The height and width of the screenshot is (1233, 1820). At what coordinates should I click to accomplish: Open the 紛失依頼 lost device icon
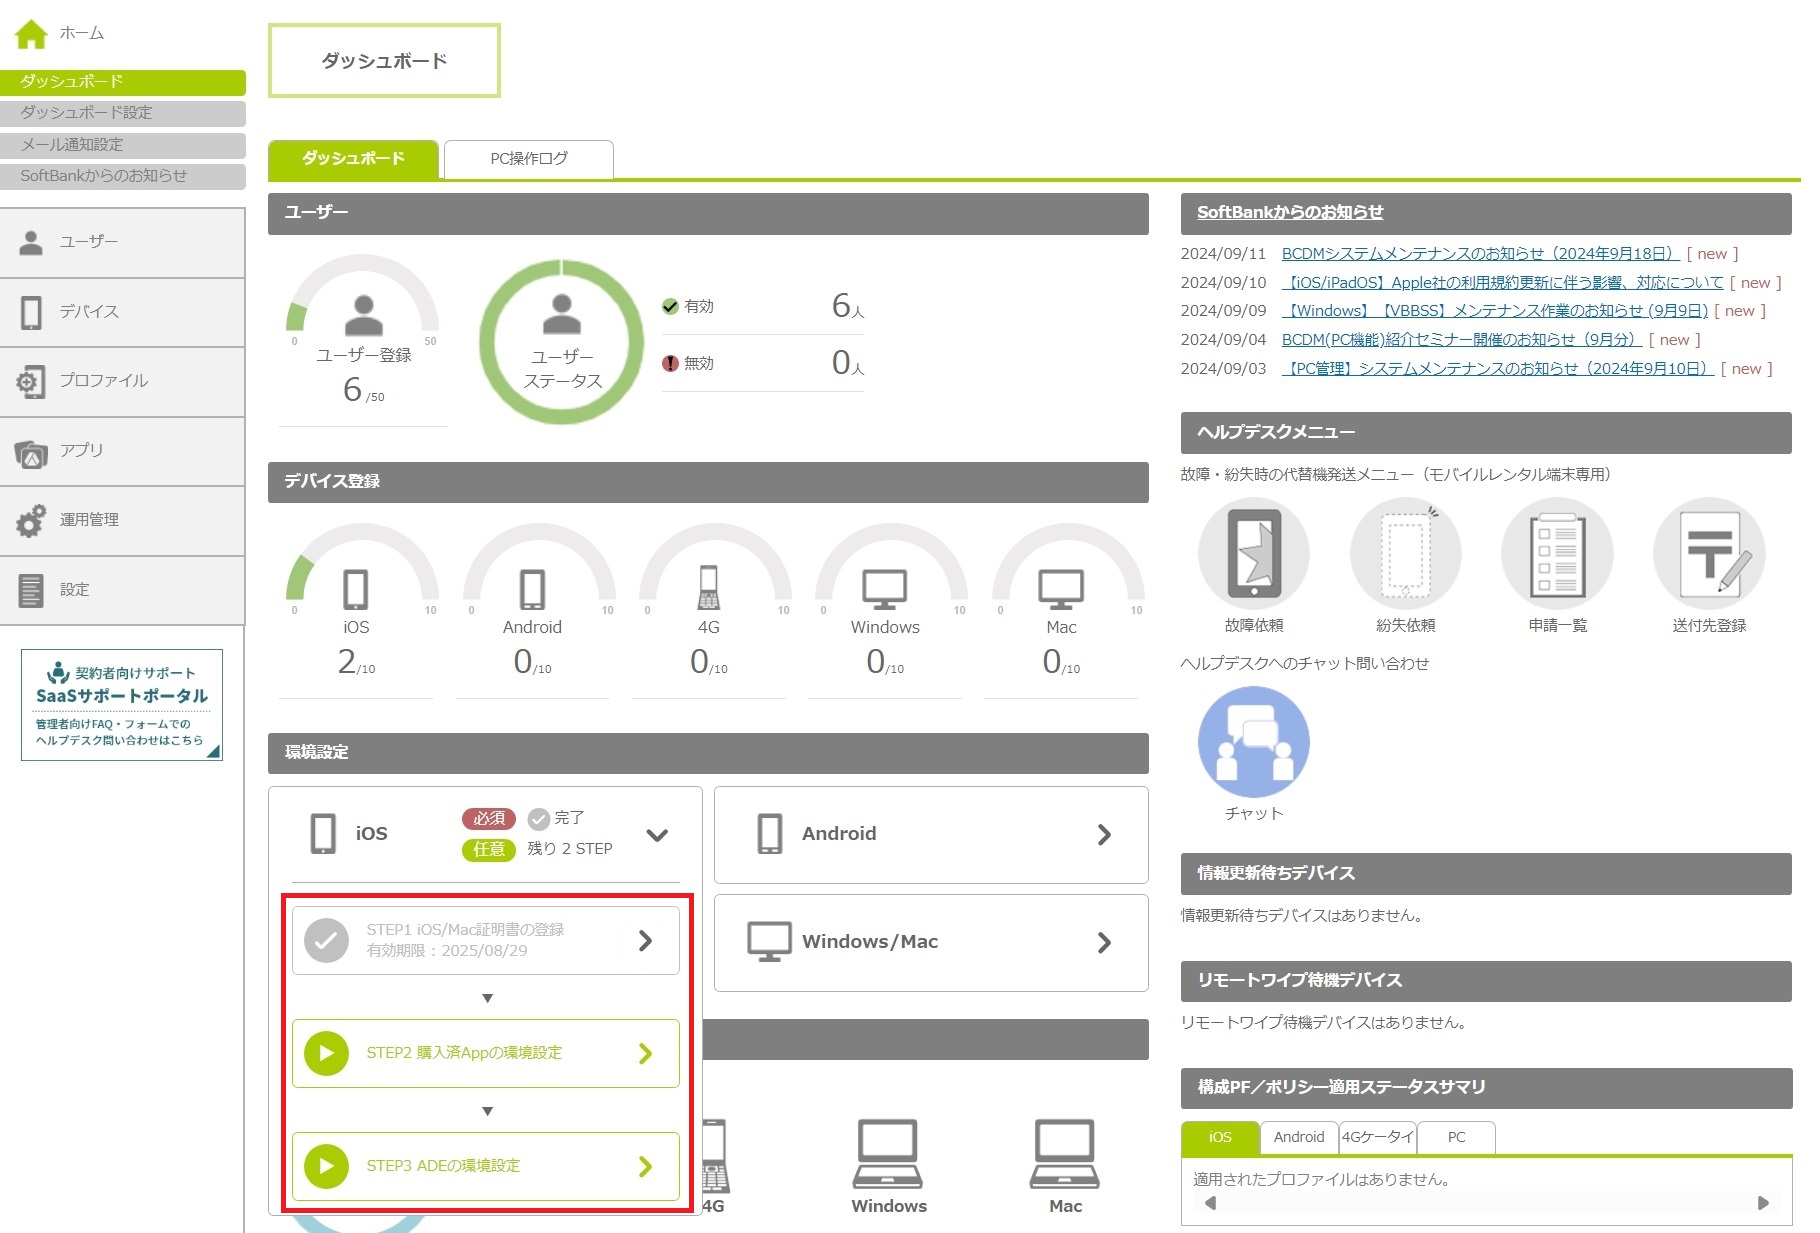click(1405, 553)
